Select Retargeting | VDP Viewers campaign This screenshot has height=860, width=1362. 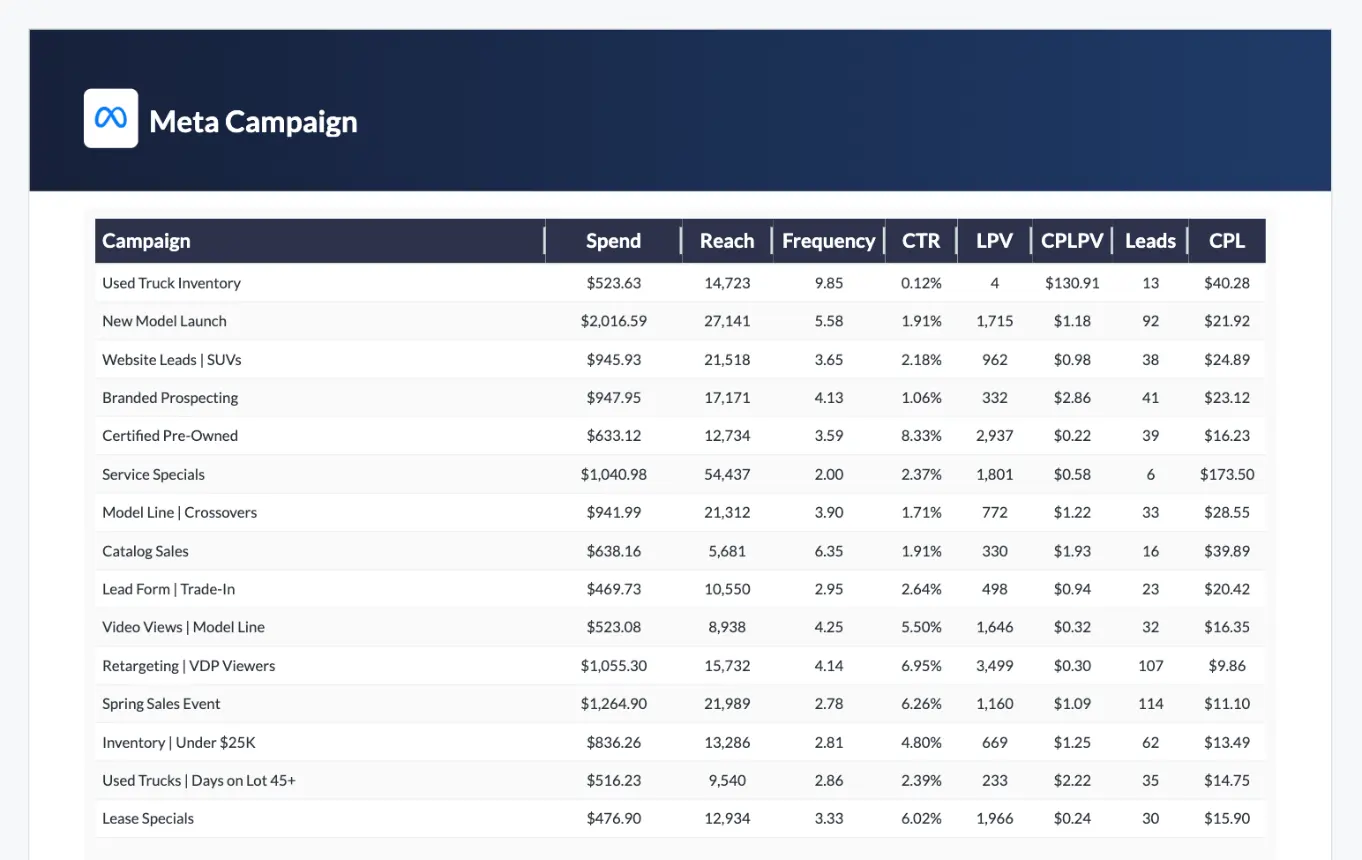click(x=188, y=666)
